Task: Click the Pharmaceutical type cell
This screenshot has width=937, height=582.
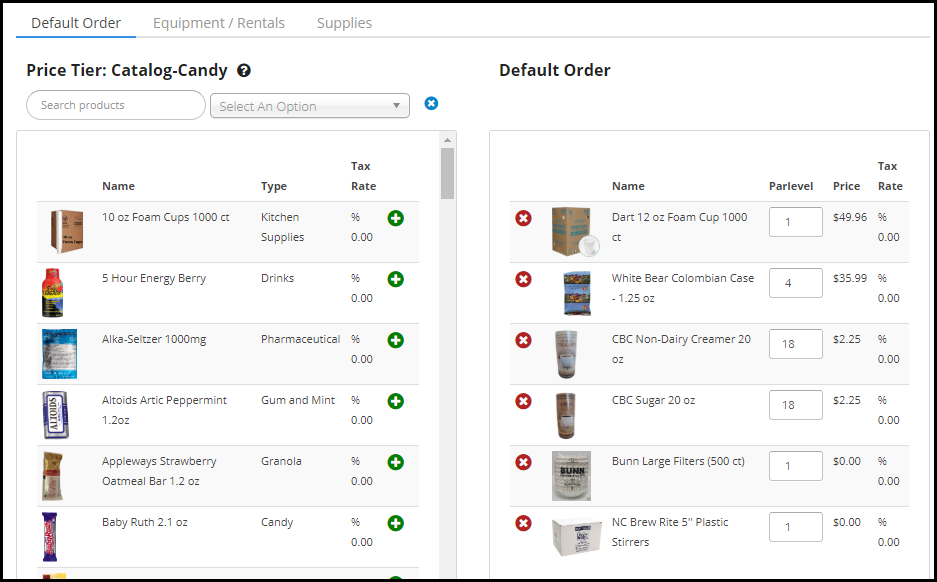Action: coord(301,339)
